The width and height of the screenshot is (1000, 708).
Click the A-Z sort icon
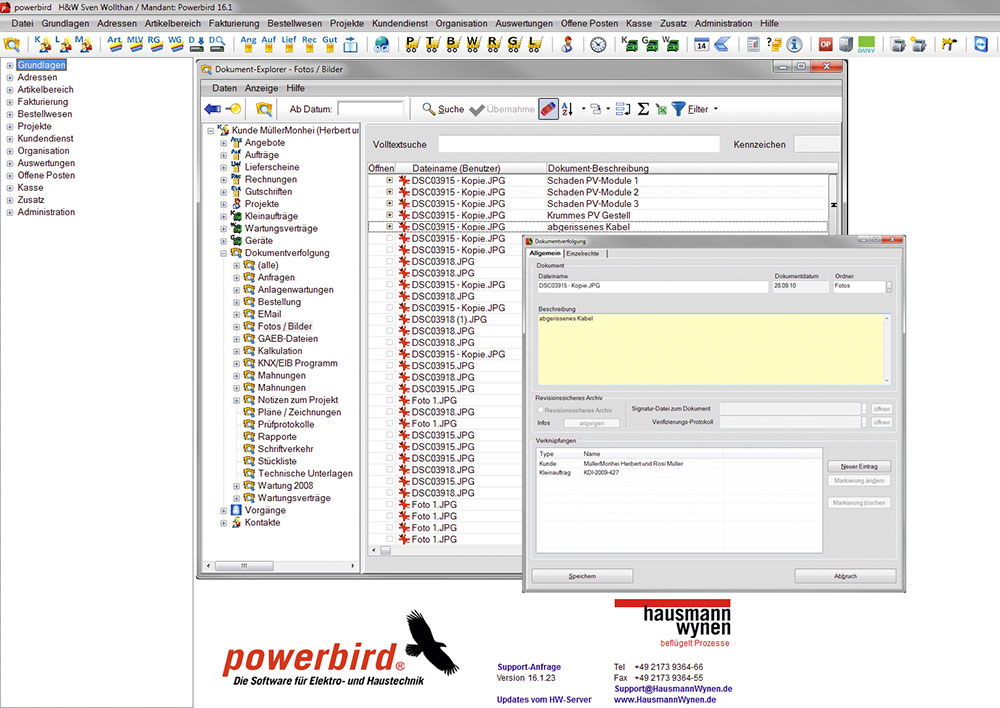click(567, 109)
